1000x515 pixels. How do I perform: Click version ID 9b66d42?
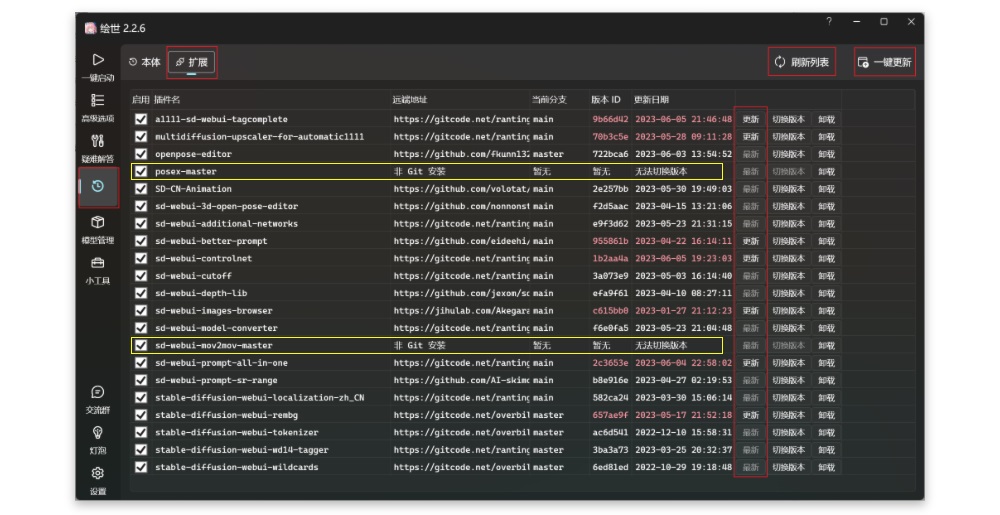point(610,119)
